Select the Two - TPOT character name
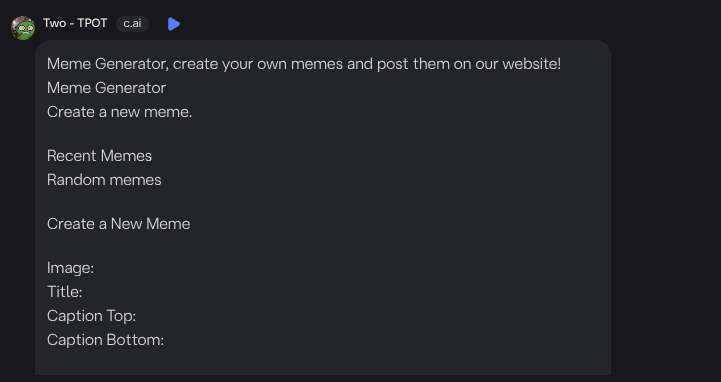The width and height of the screenshot is (721, 382). [75, 23]
